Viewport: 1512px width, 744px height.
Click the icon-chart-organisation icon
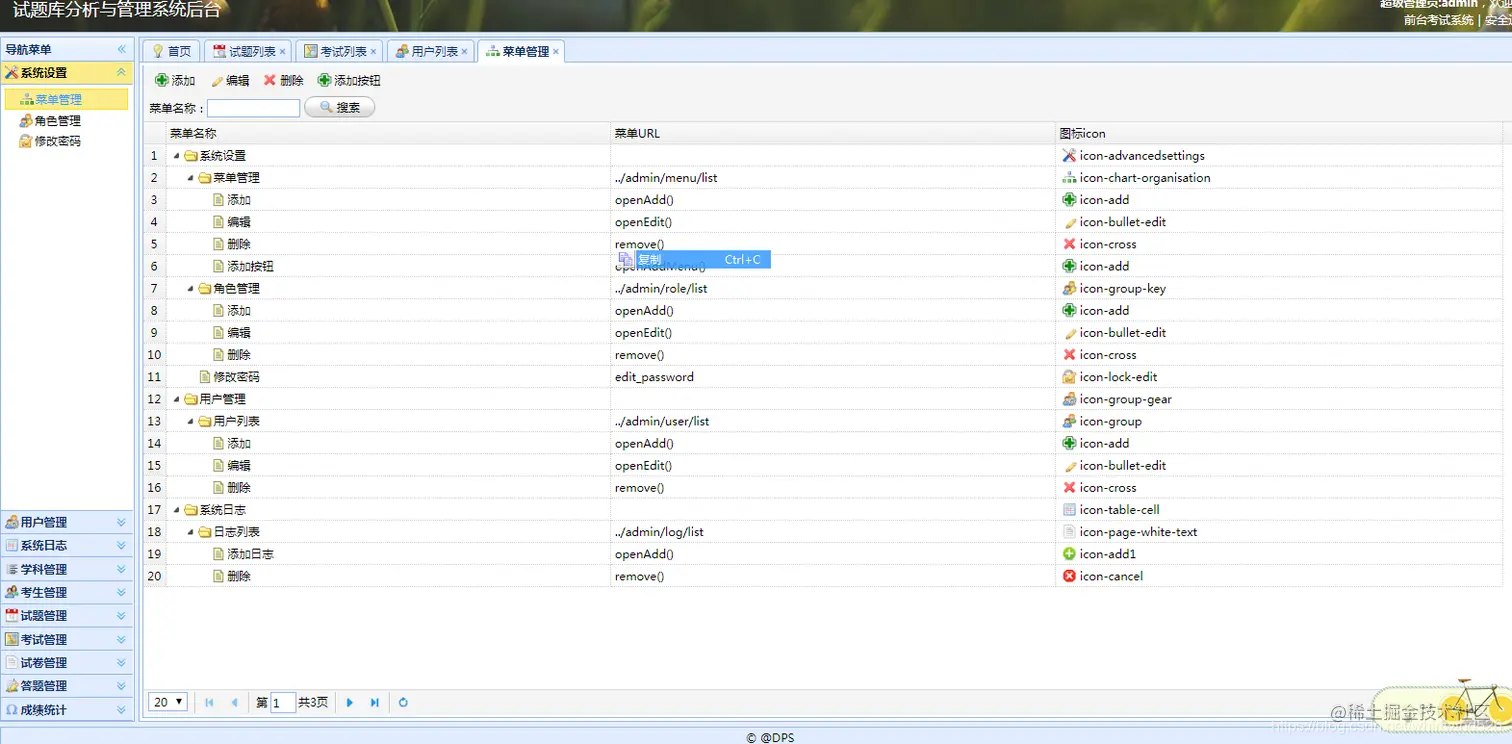[x=1069, y=178]
